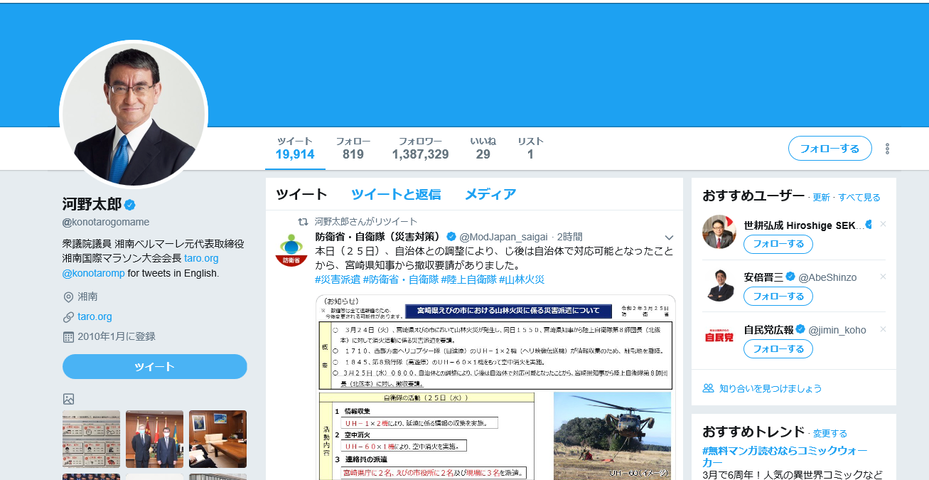This screenshot has width=929, height=480.
Task: Switch to the ツイートと返信 tab
Action: click(x=395, y=194)
